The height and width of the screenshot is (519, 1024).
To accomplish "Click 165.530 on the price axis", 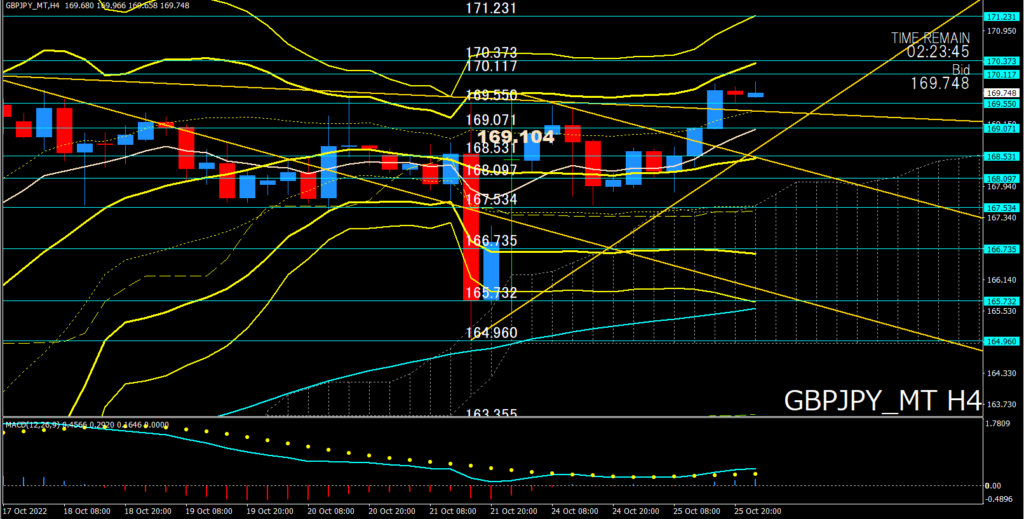I will click(x=1001, y=311).
